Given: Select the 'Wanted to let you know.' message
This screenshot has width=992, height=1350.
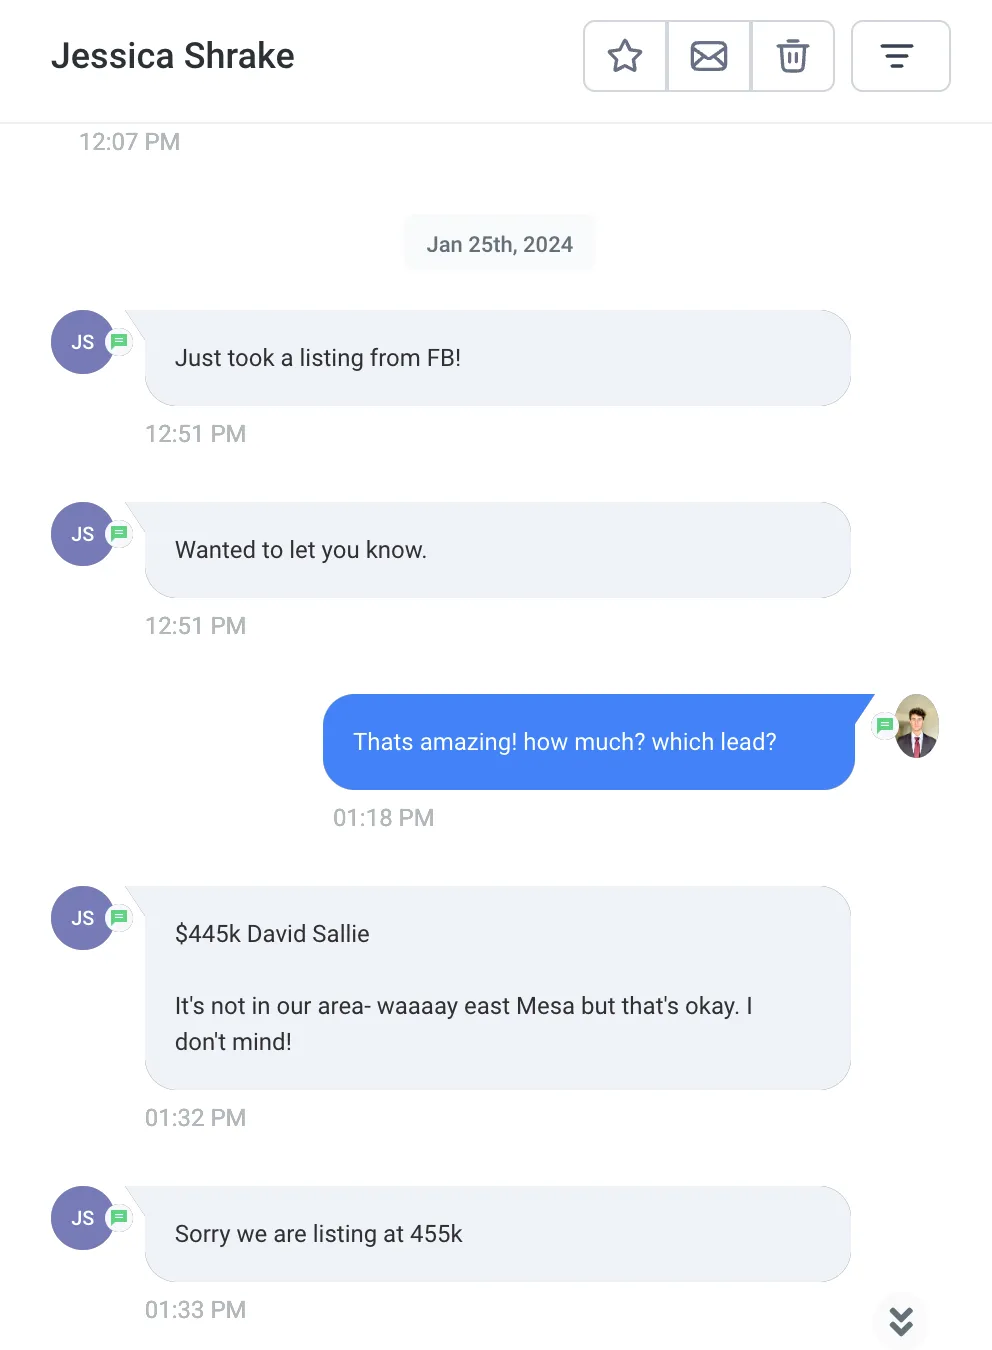Looking at the screenshot, I should (x=497, y=550).
